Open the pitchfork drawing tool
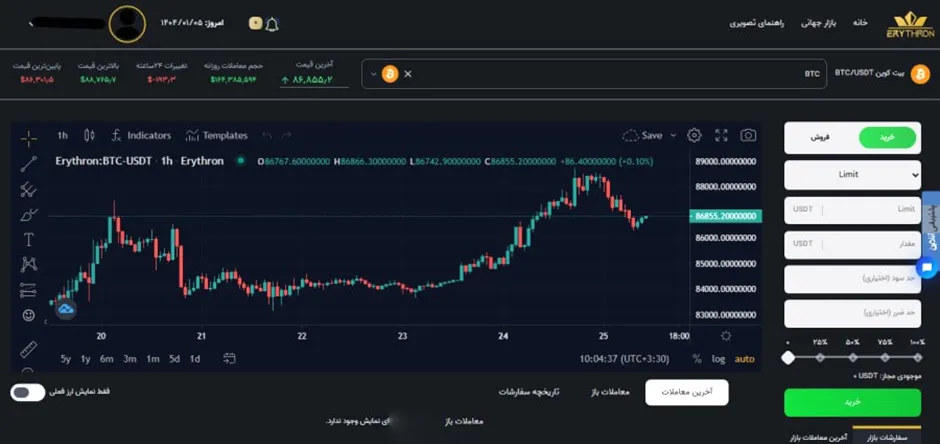The image size is (940, 444). [x=28, y=190]
